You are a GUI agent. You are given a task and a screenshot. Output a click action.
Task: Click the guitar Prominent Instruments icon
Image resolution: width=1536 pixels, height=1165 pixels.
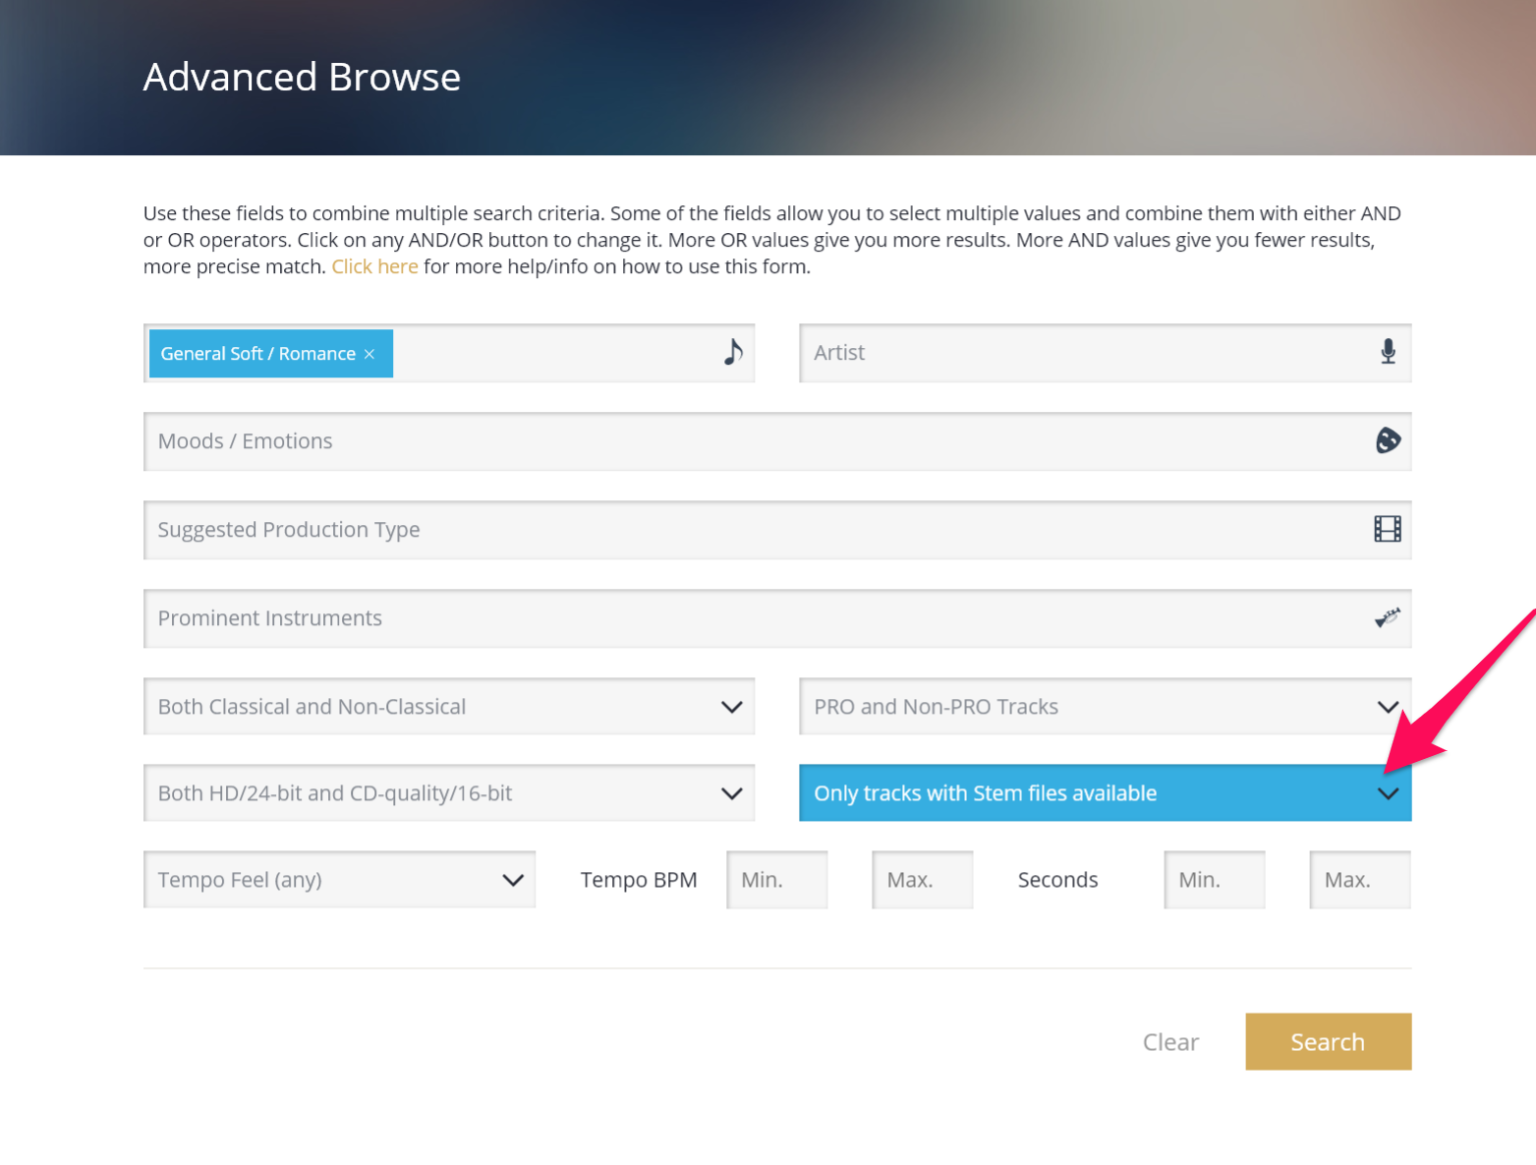pyautogui.click(x=1387, y=618)
